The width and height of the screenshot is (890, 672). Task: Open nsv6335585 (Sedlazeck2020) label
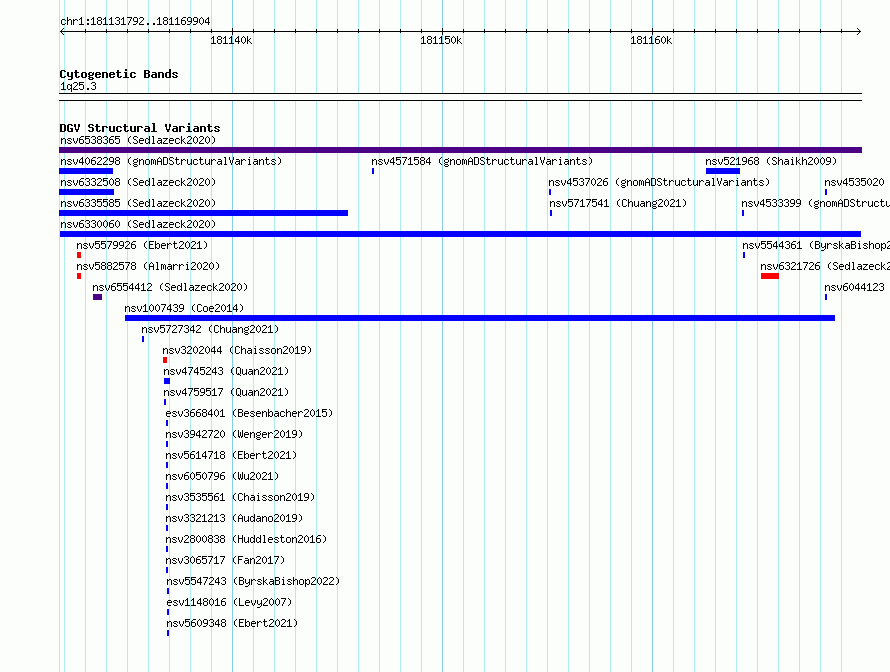138,203
